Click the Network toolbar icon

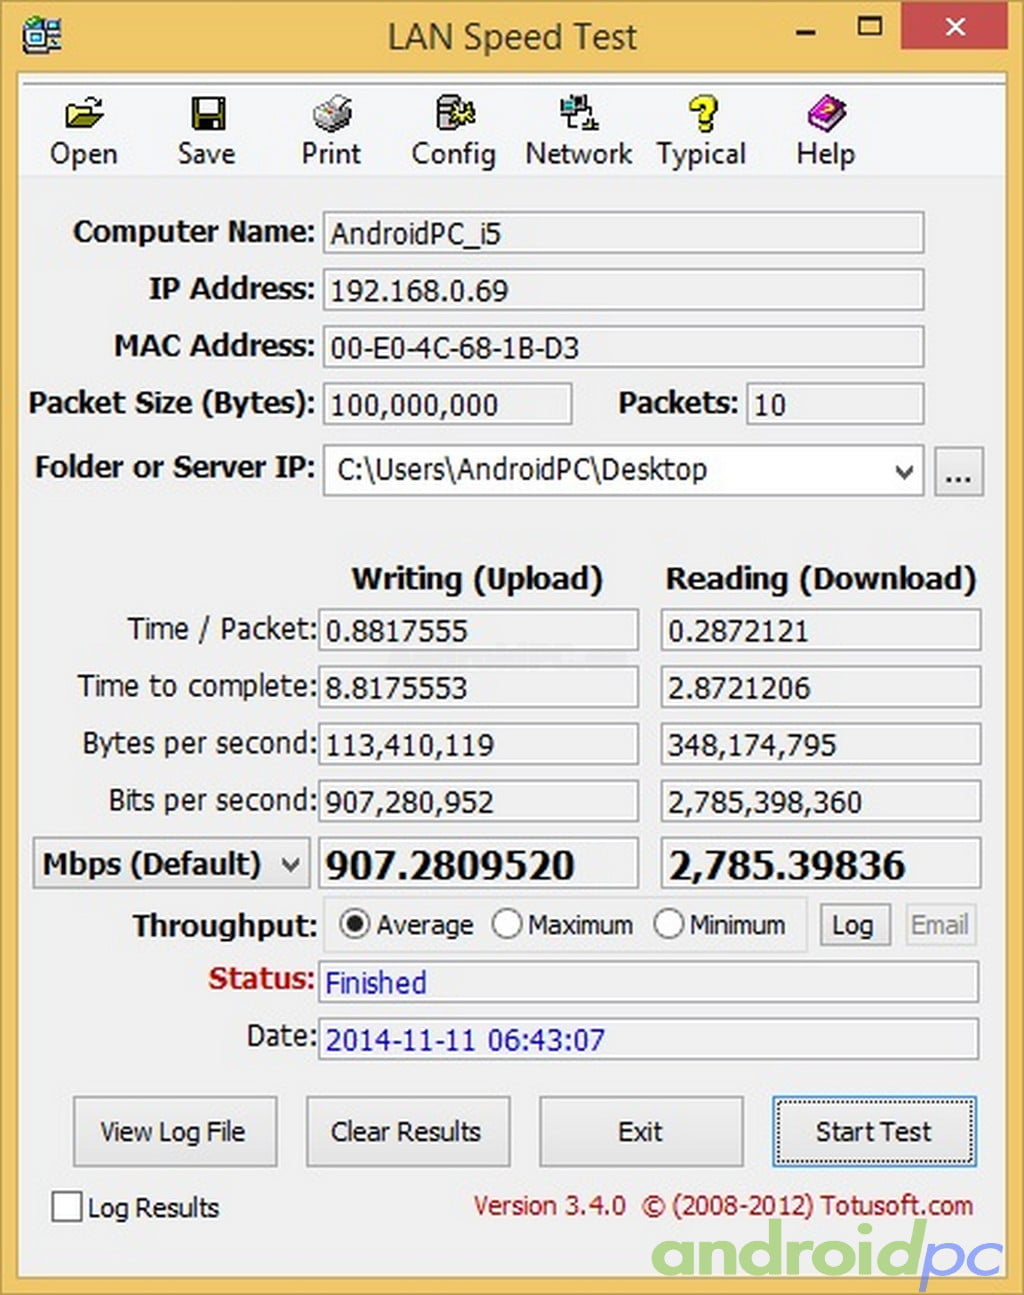pos(579,114)
